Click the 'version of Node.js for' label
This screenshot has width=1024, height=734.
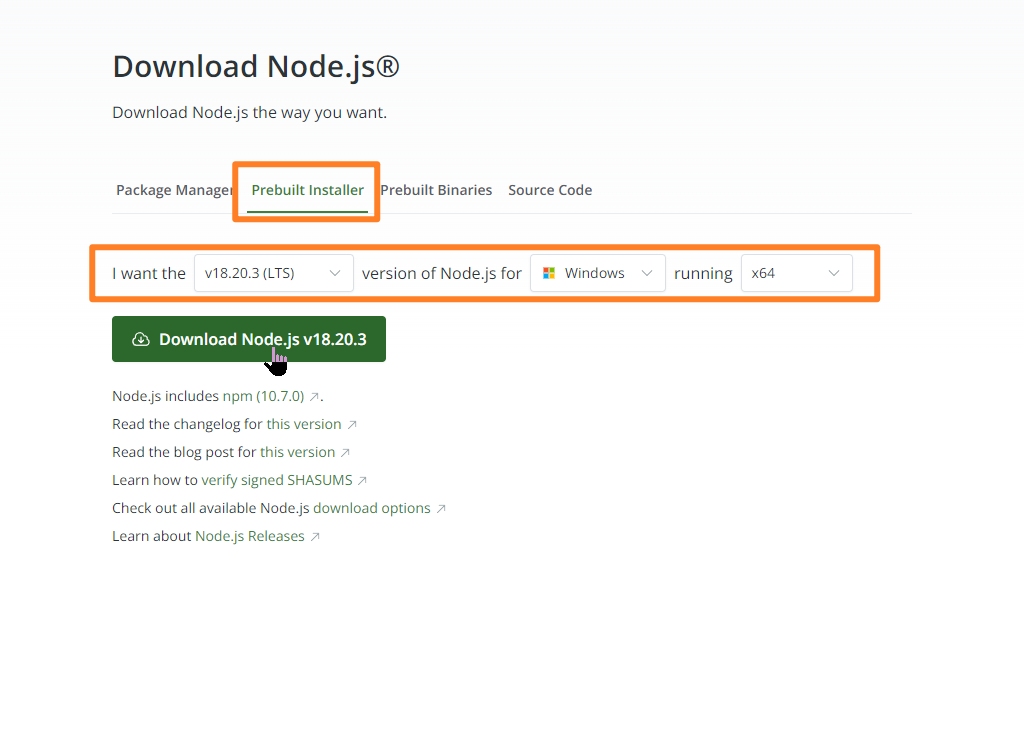click(441, 273)
